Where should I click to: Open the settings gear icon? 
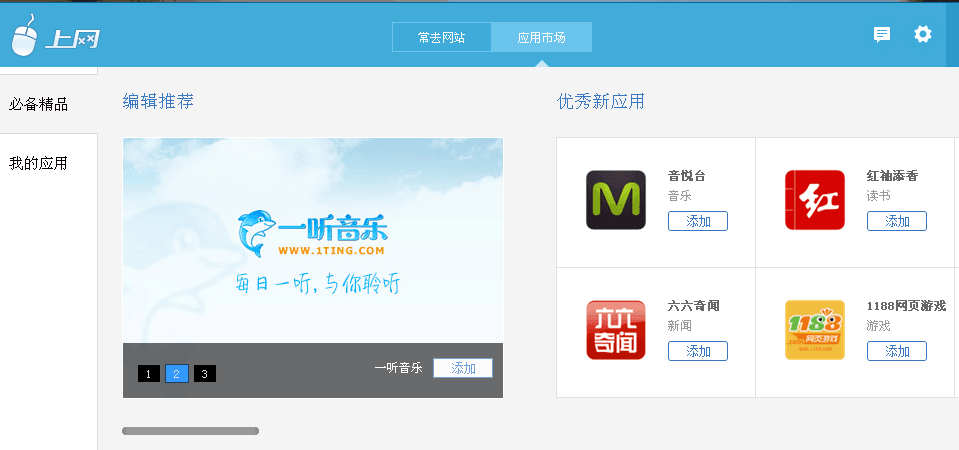pos(922,35)
